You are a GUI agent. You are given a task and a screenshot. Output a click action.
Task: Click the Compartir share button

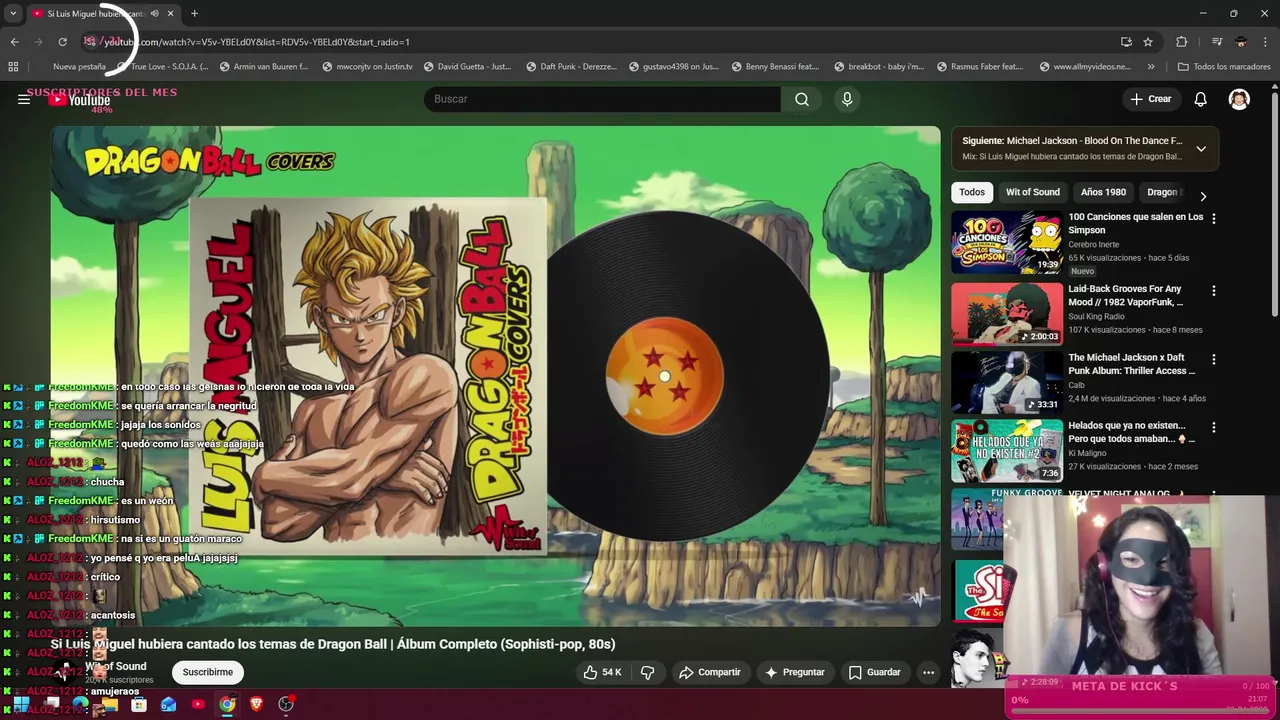click(x=710, y=672)
